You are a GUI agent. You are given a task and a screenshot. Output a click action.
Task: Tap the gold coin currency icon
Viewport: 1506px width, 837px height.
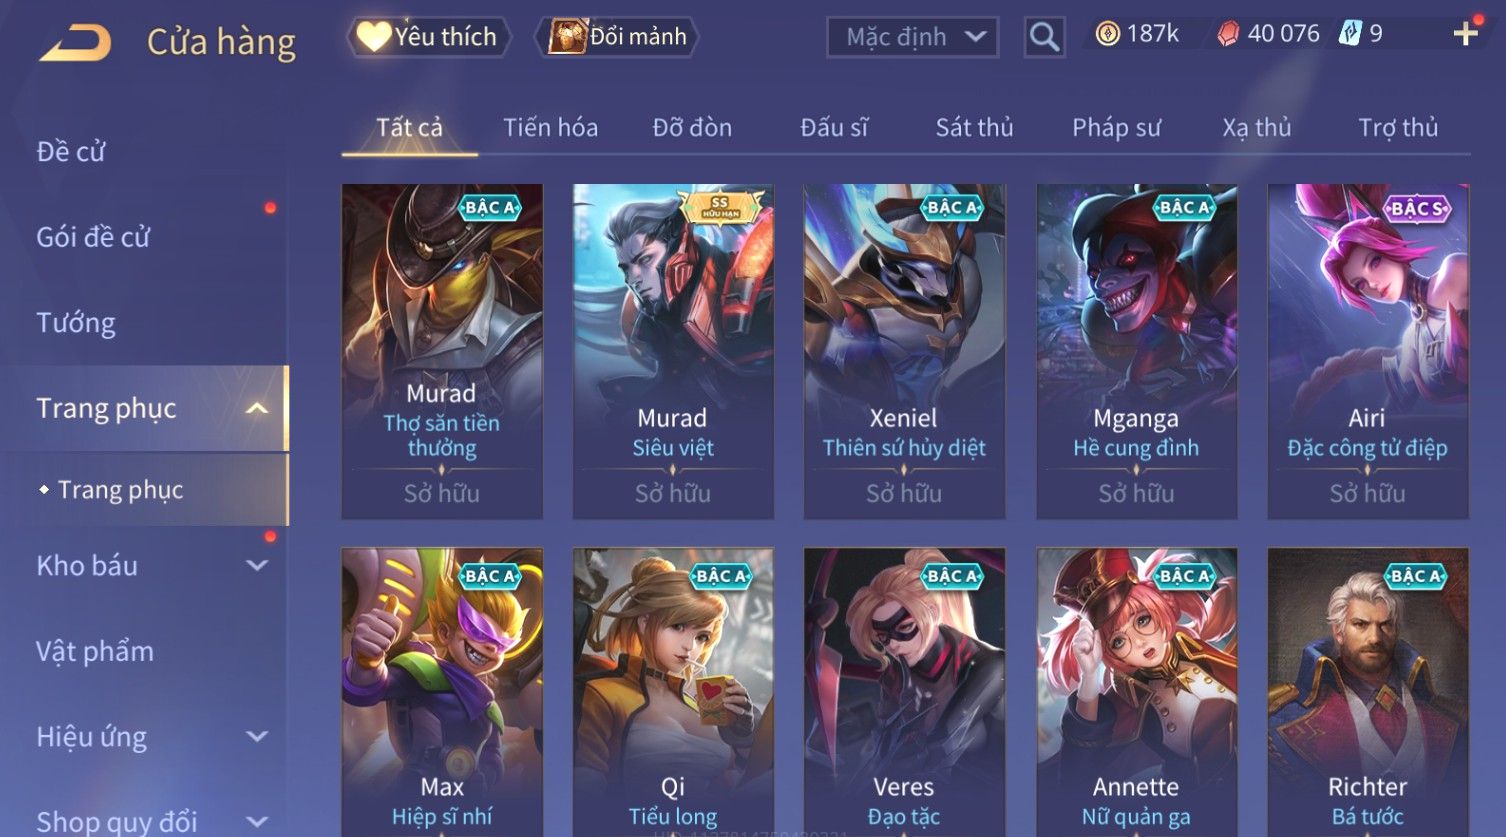point(1107,34)
